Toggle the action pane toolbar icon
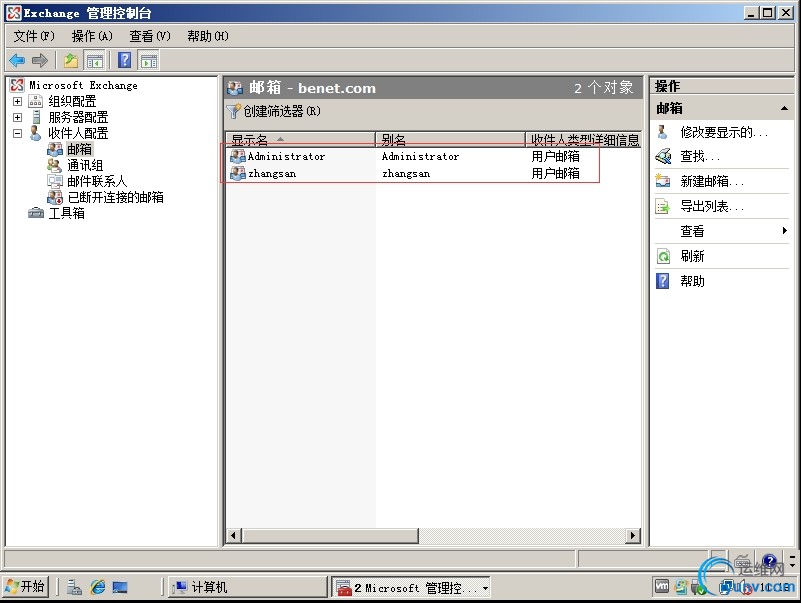Viewport: 801px width, 603px height. [149, 61]
